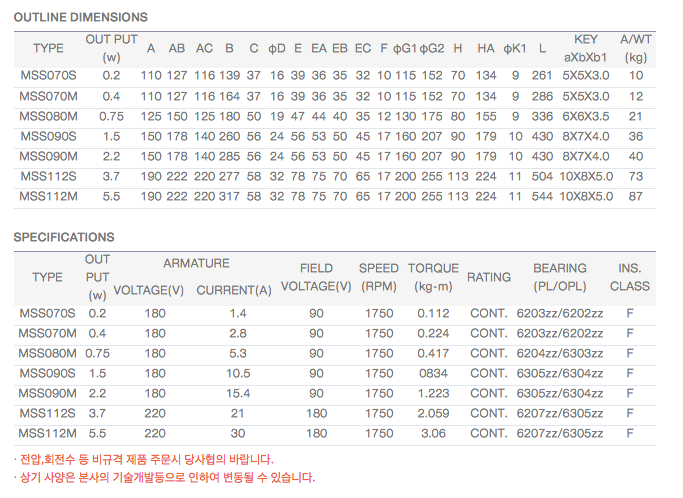Select torque value 0834
This screenshot has height=498, width=683.
(x=433, y=373)
